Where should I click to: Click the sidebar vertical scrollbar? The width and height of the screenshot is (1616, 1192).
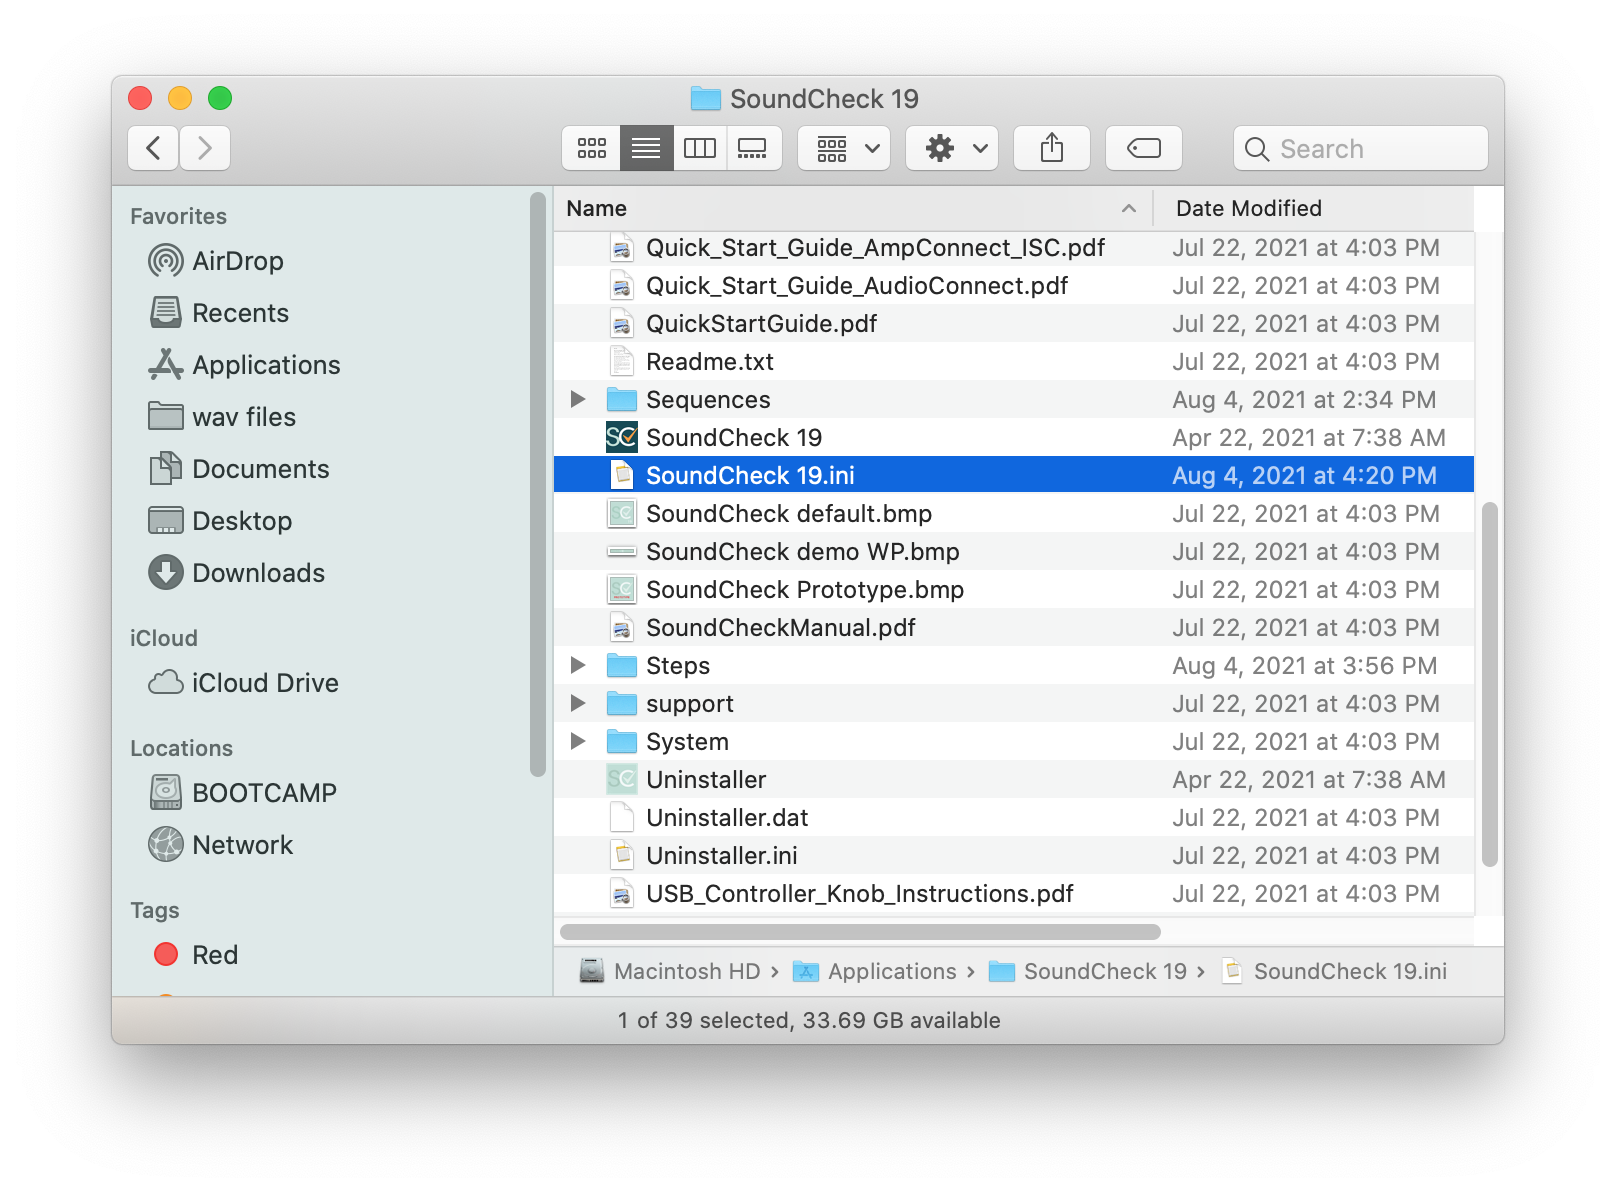pyautogui.click(x=538, y=485)
